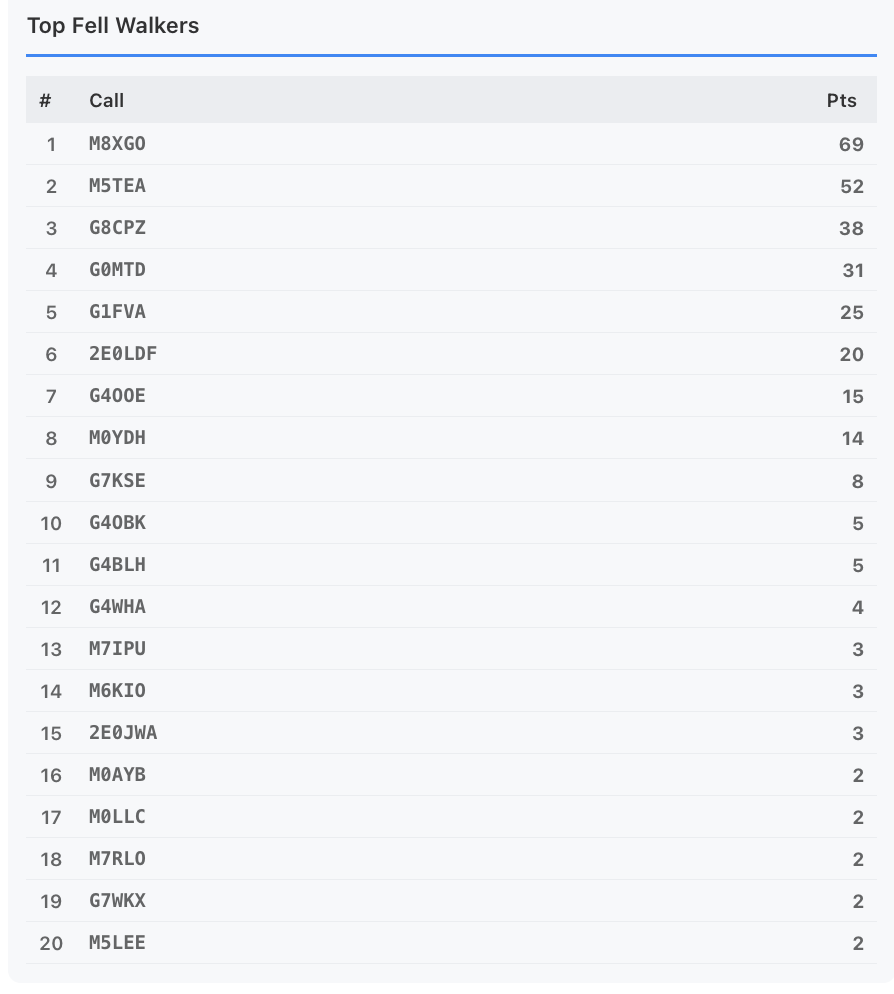This screenshot has width=894, height=994.
Task: Sort by the Pts column header
Action: point(841,100)
